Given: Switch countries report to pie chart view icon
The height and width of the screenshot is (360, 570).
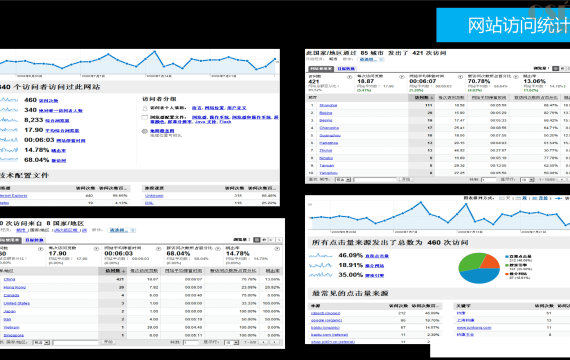Looking at the screenshot, I should pos(264,240).
